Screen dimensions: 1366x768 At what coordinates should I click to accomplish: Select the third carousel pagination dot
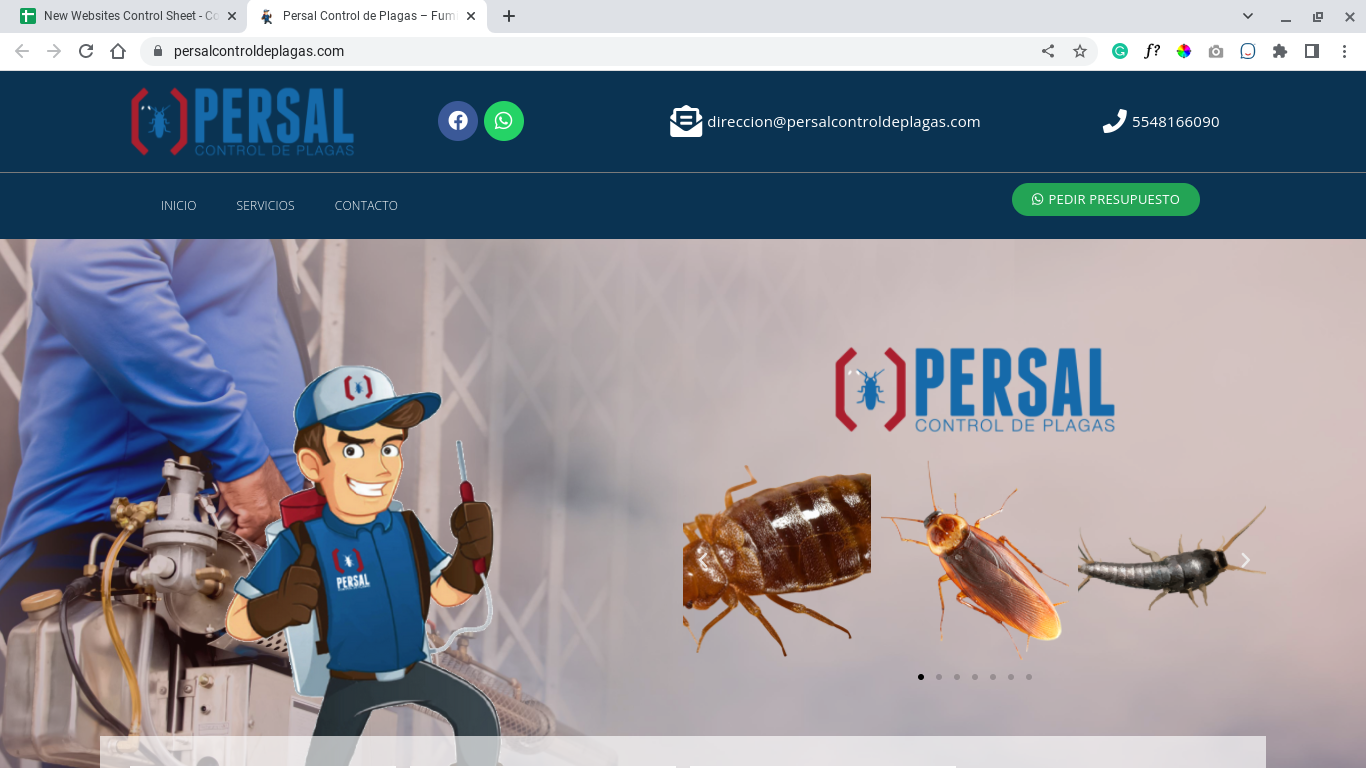point(957,677)
